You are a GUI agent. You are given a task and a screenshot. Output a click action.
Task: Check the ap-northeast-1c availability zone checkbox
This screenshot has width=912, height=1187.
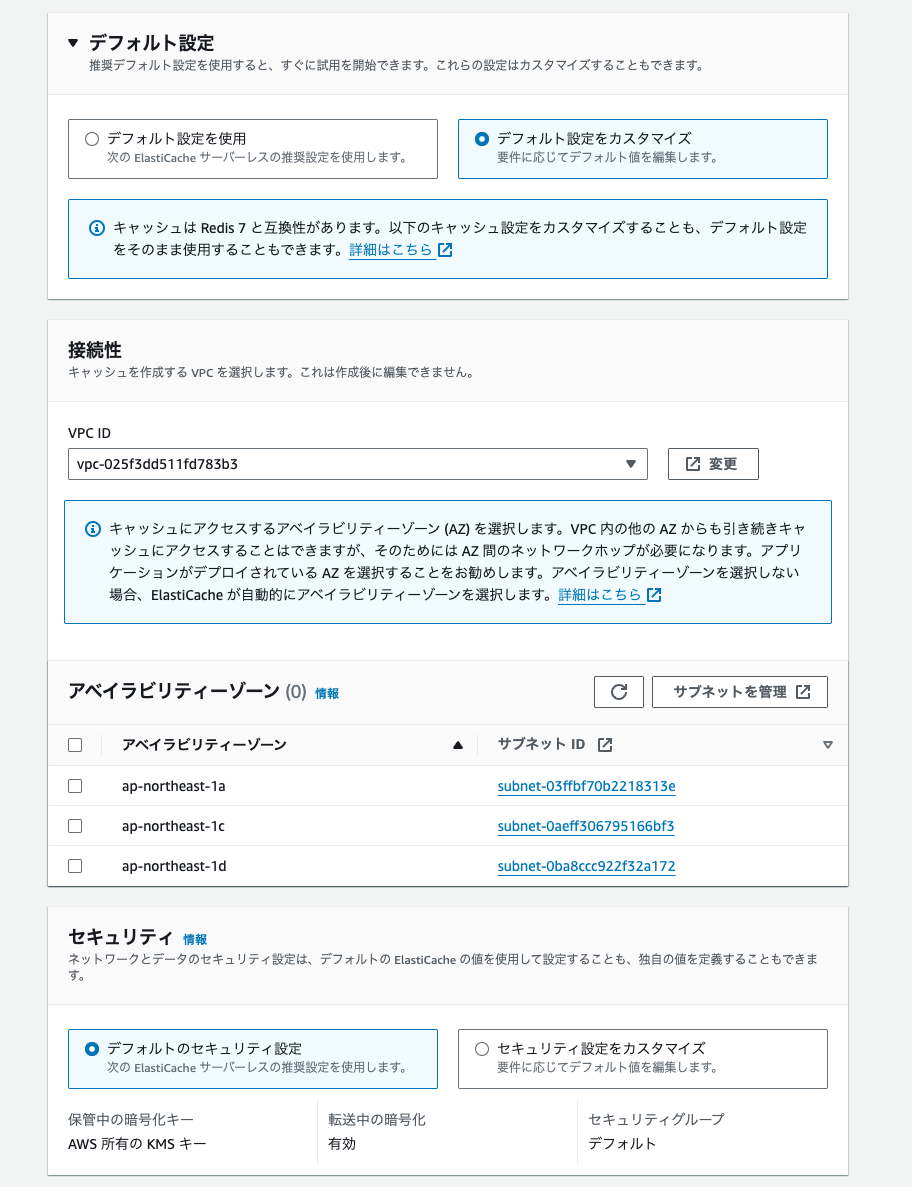[75, 826]
